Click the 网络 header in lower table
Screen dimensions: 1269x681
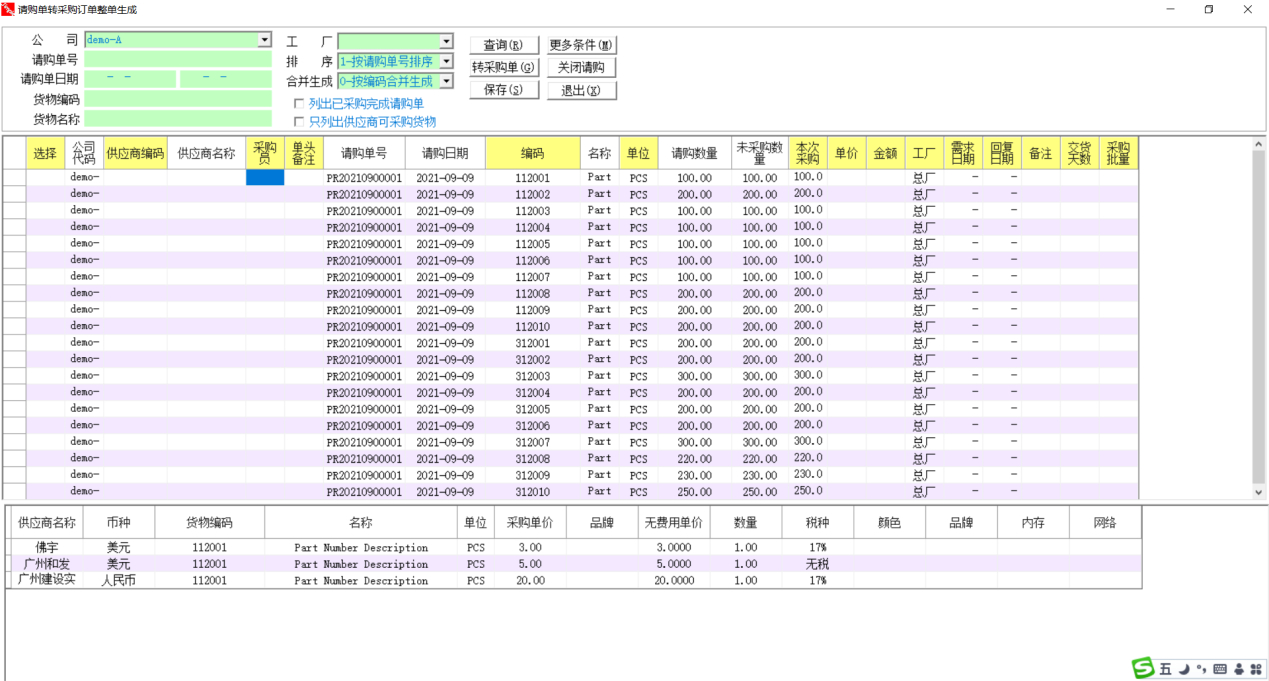click(x=1105, y=522)
